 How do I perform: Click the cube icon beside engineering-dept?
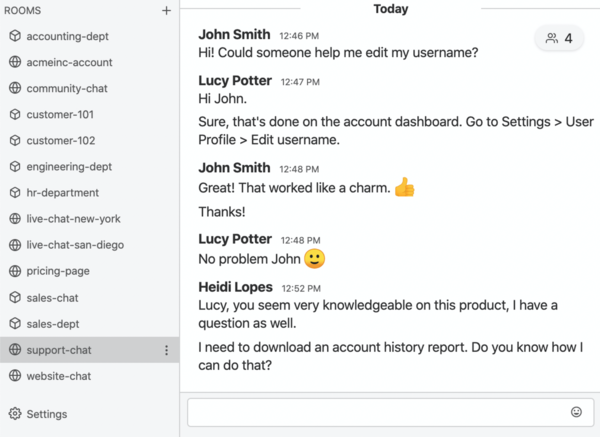click(x=15, y=166)
